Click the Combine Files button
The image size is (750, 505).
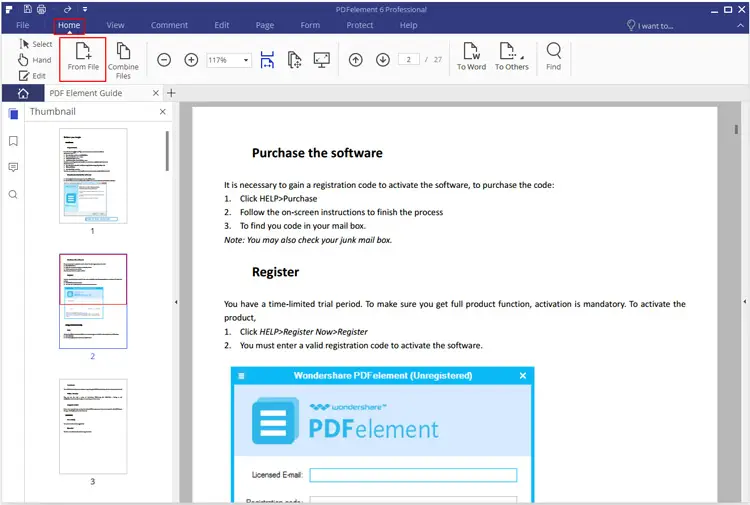[x=123, y=61]
